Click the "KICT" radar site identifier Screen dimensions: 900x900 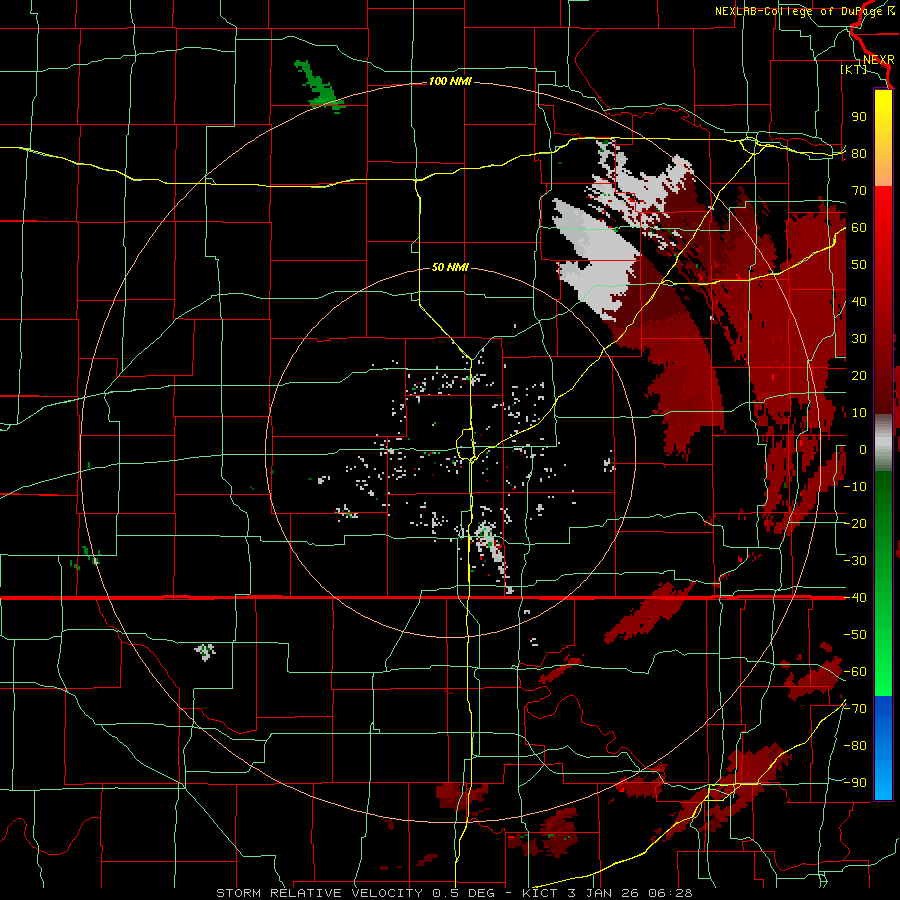540,893
